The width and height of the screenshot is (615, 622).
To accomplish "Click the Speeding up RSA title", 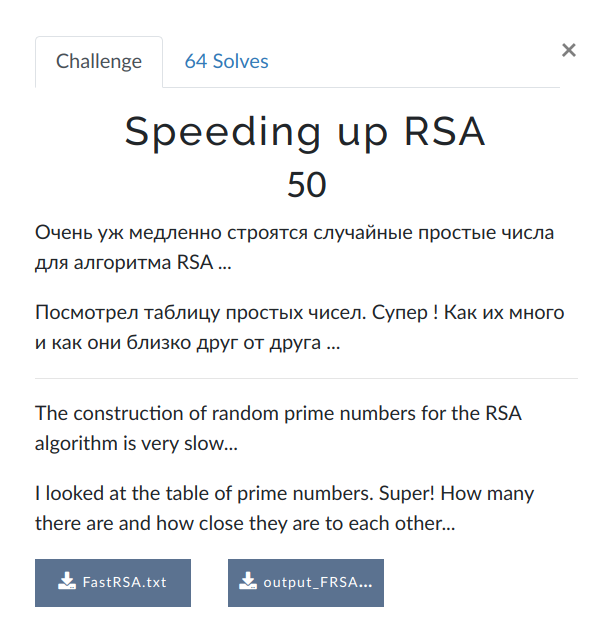I will pos(305,132).
